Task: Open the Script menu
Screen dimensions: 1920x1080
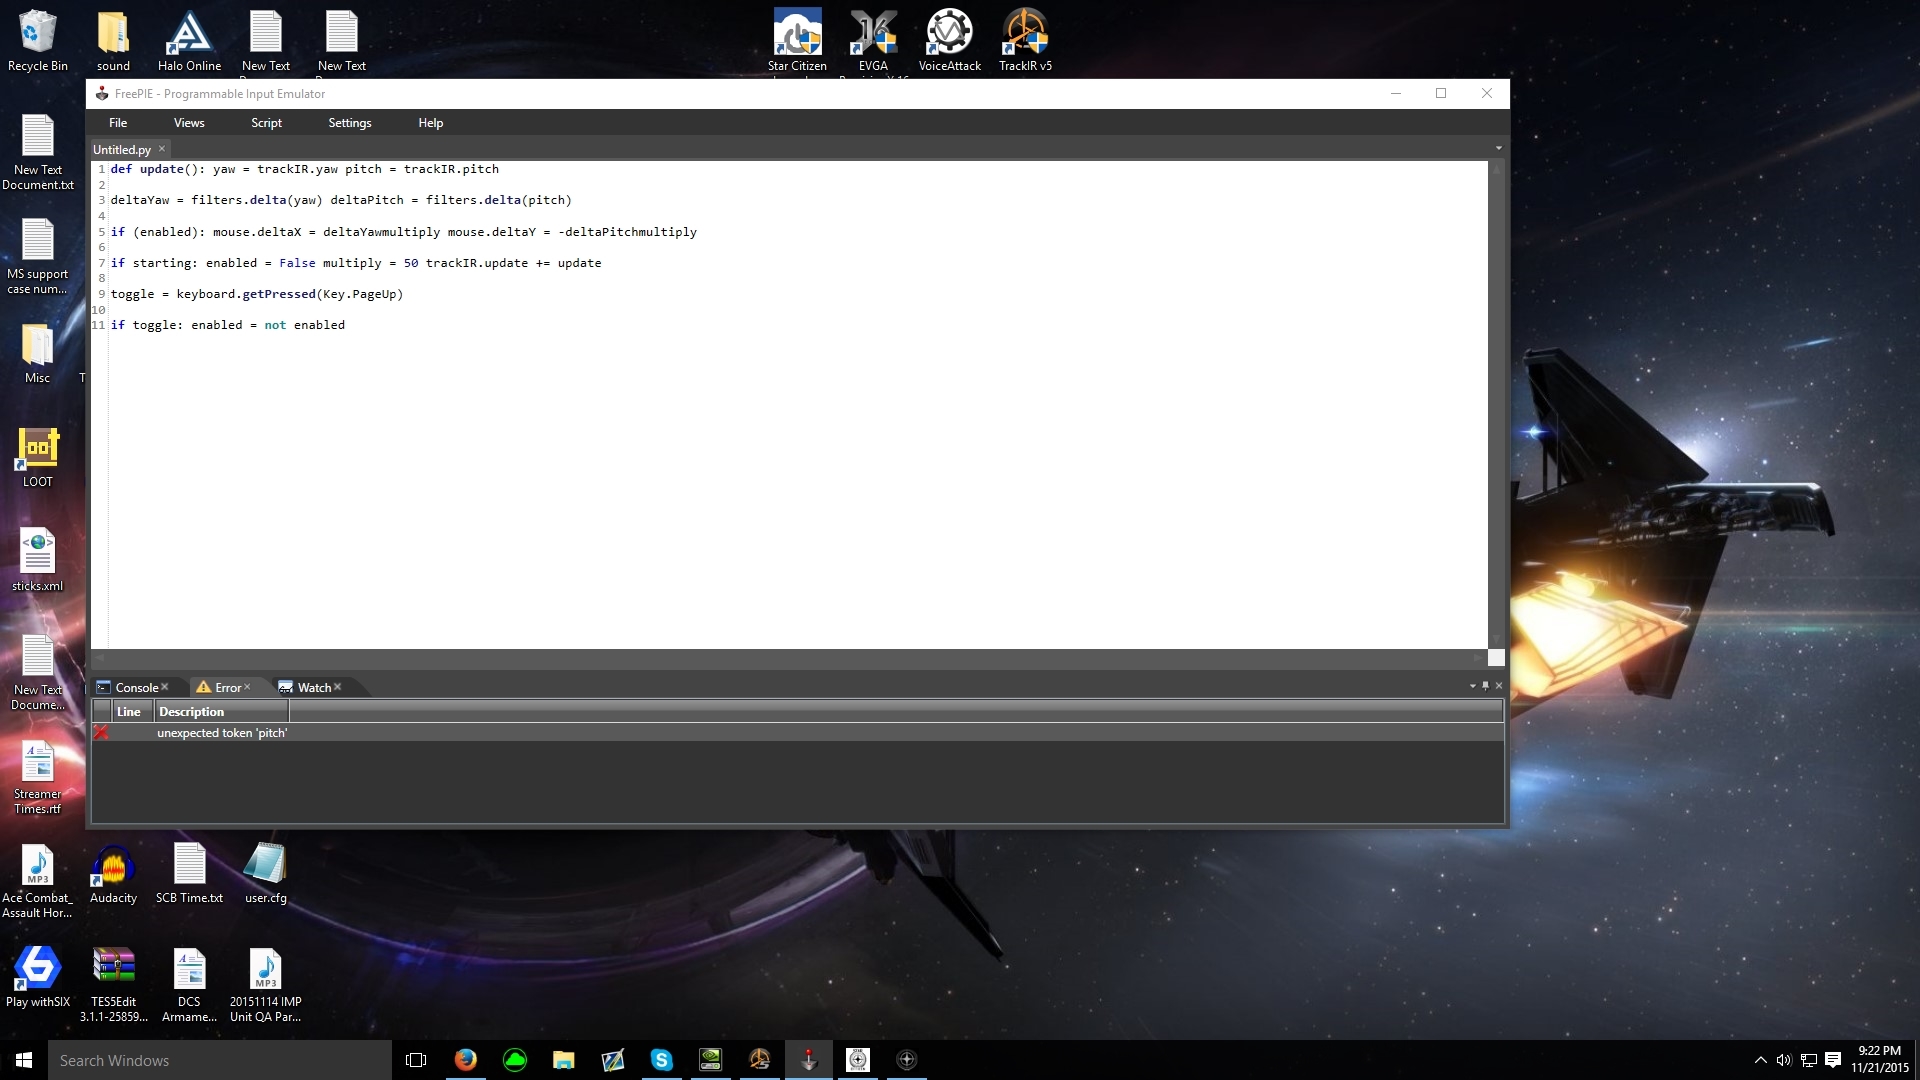Action: tap(266, 123)
